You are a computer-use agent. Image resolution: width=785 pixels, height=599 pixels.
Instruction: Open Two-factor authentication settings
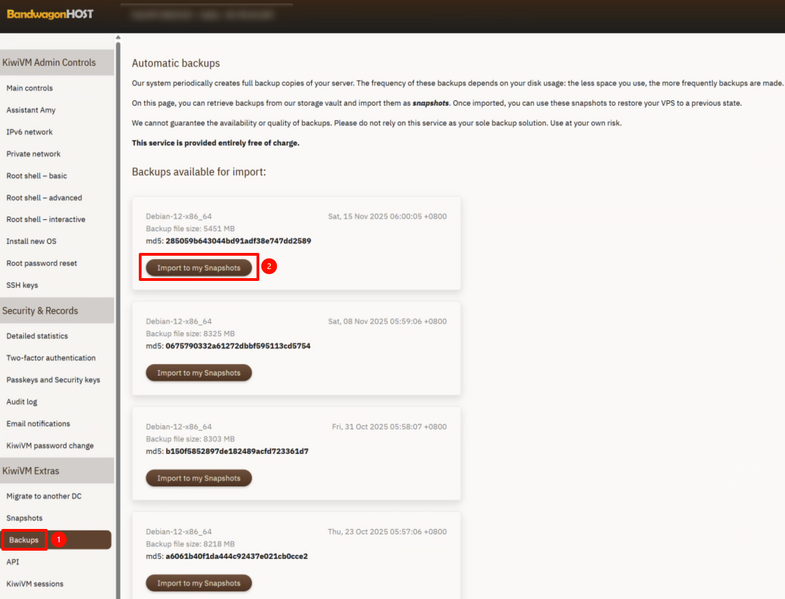pyautogui.click(x=51, y=358)
